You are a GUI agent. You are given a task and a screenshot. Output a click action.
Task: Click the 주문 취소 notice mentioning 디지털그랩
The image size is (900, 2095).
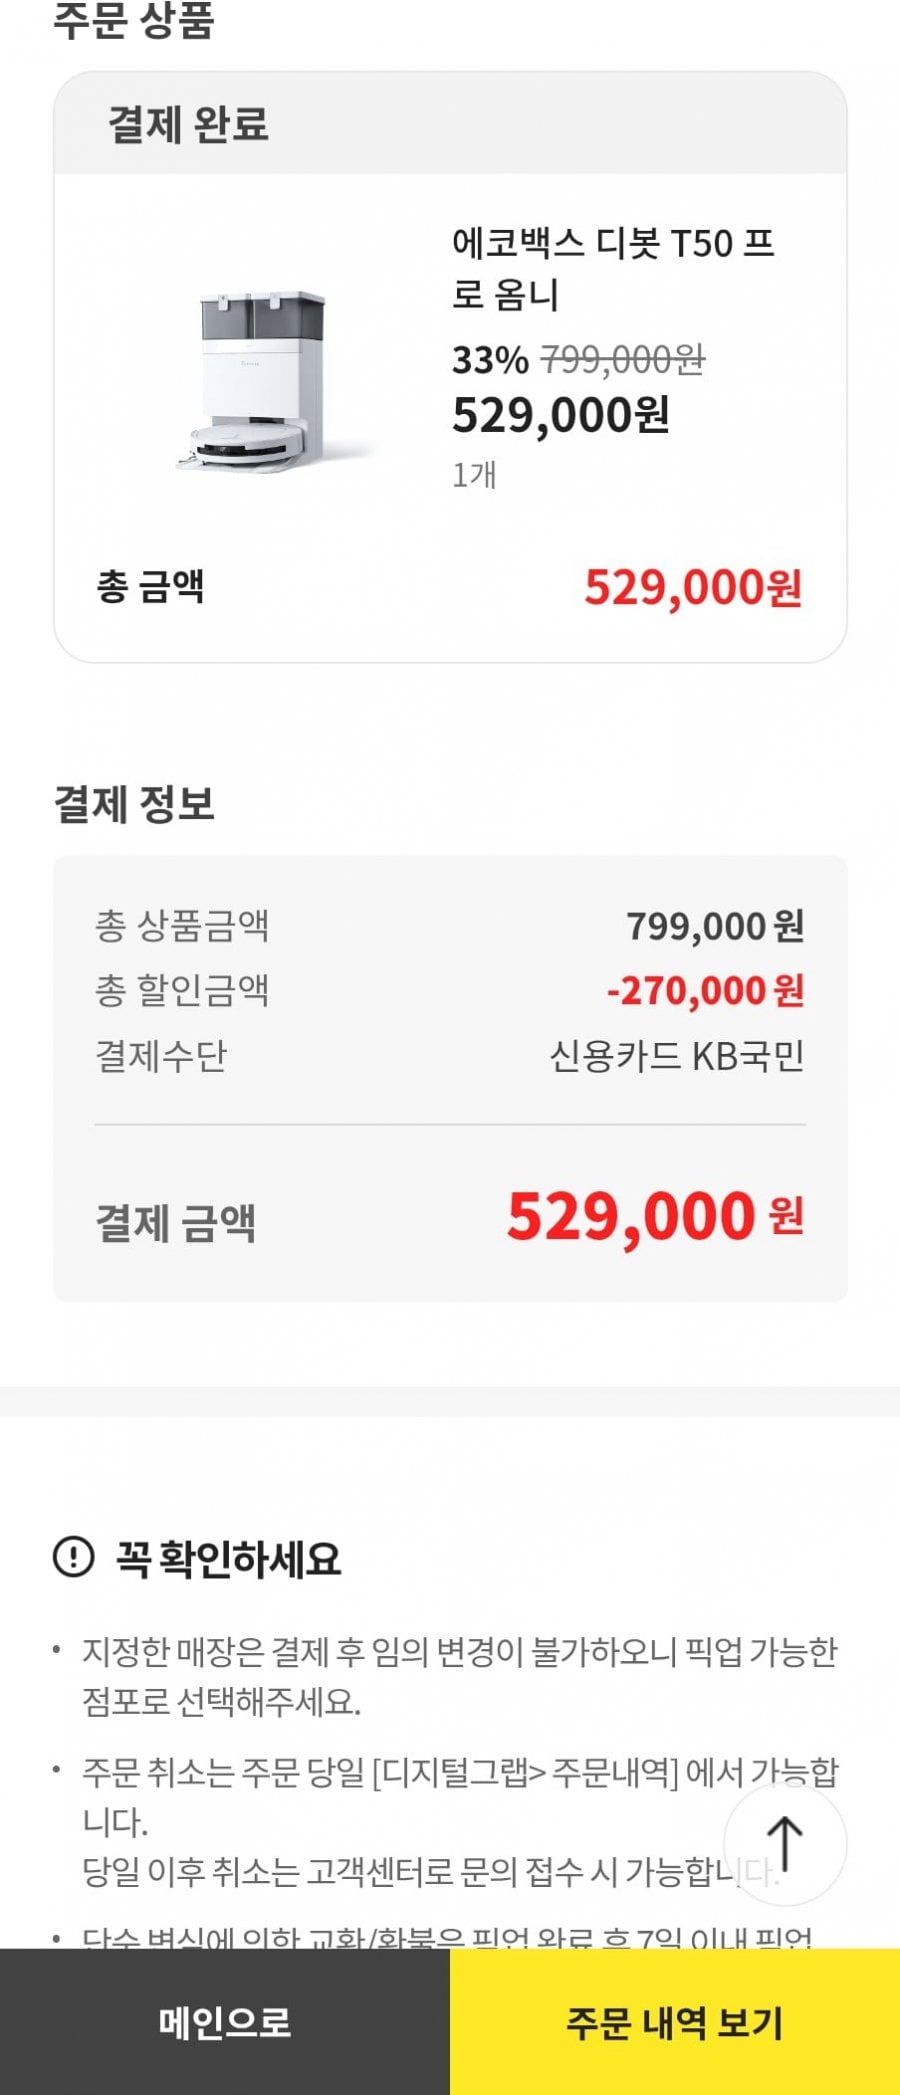pos(459,1795)
